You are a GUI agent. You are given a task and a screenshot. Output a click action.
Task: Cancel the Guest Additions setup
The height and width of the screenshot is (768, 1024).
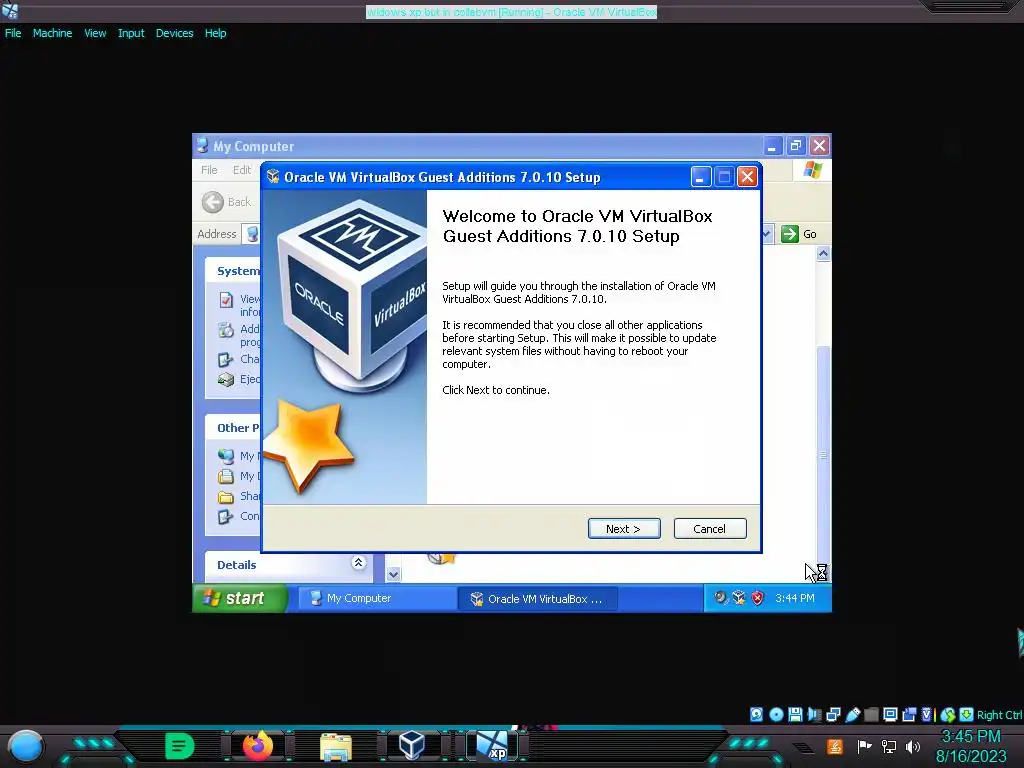710,528
